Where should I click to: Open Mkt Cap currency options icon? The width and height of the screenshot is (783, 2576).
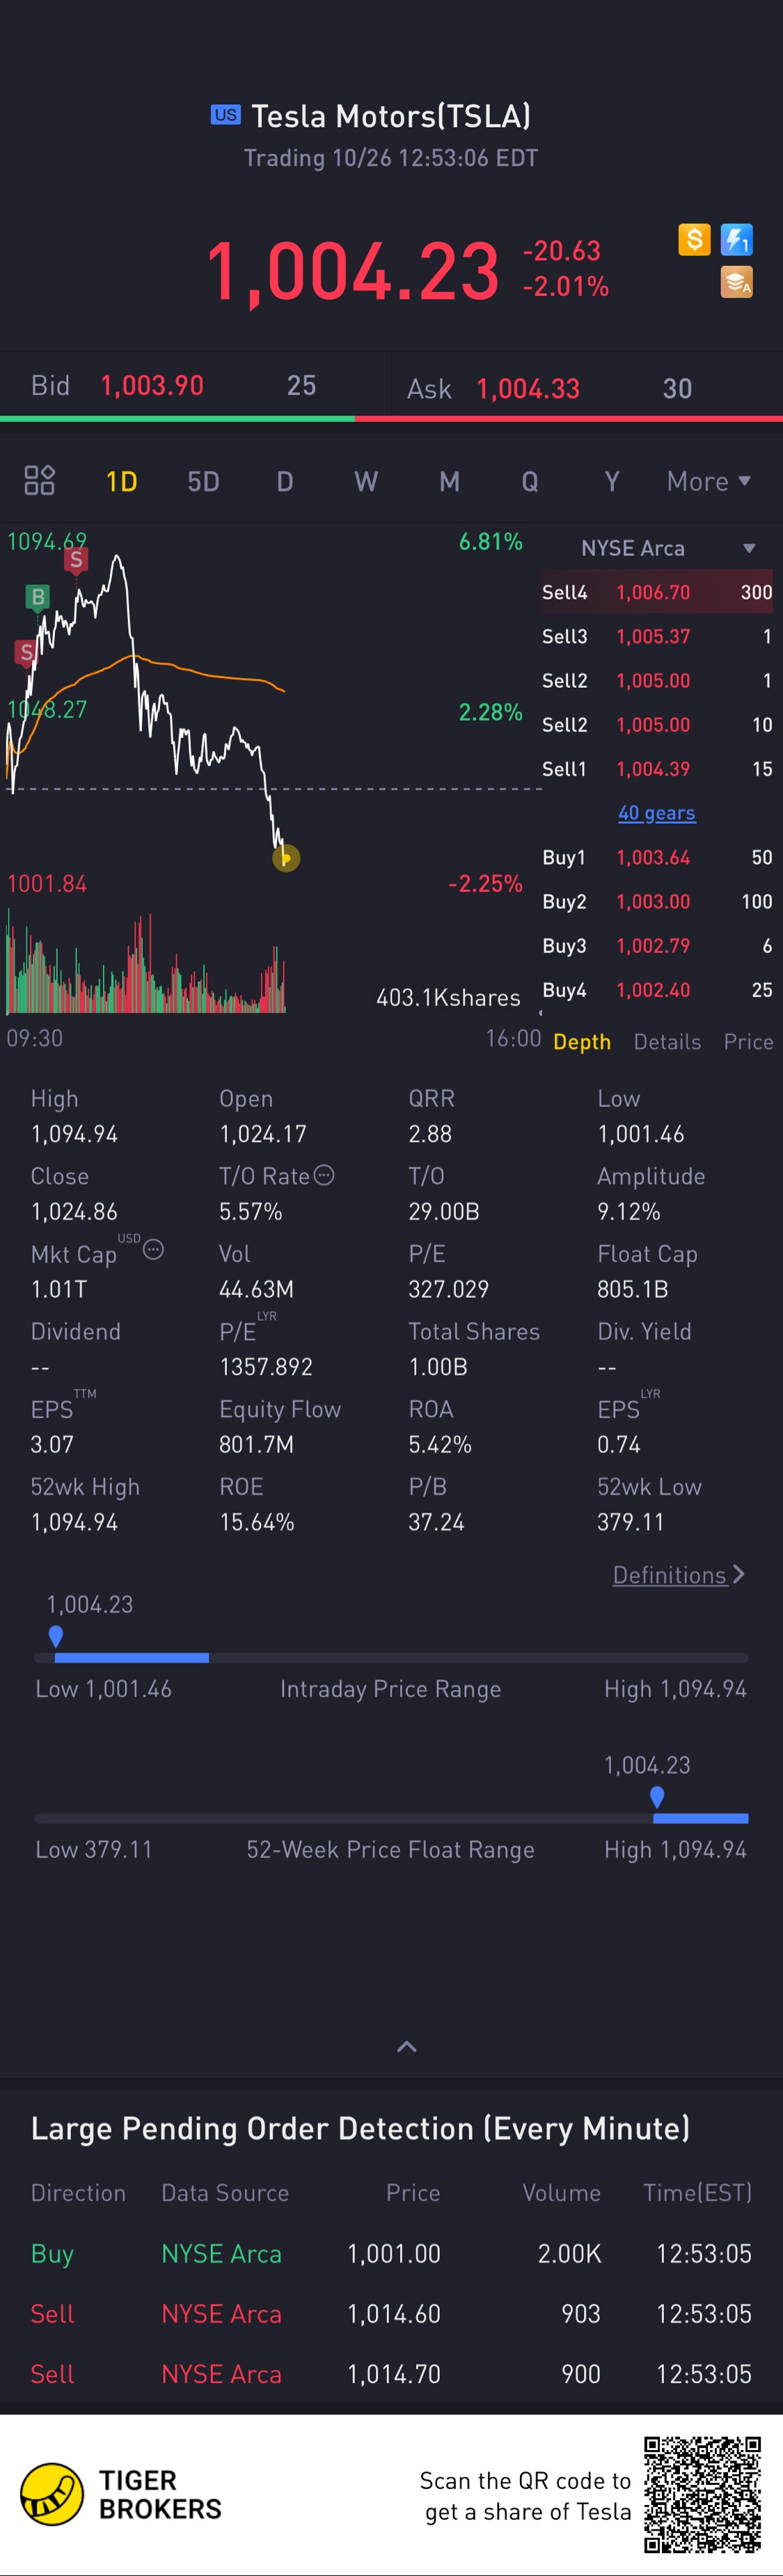click(x=153, y=1248)
